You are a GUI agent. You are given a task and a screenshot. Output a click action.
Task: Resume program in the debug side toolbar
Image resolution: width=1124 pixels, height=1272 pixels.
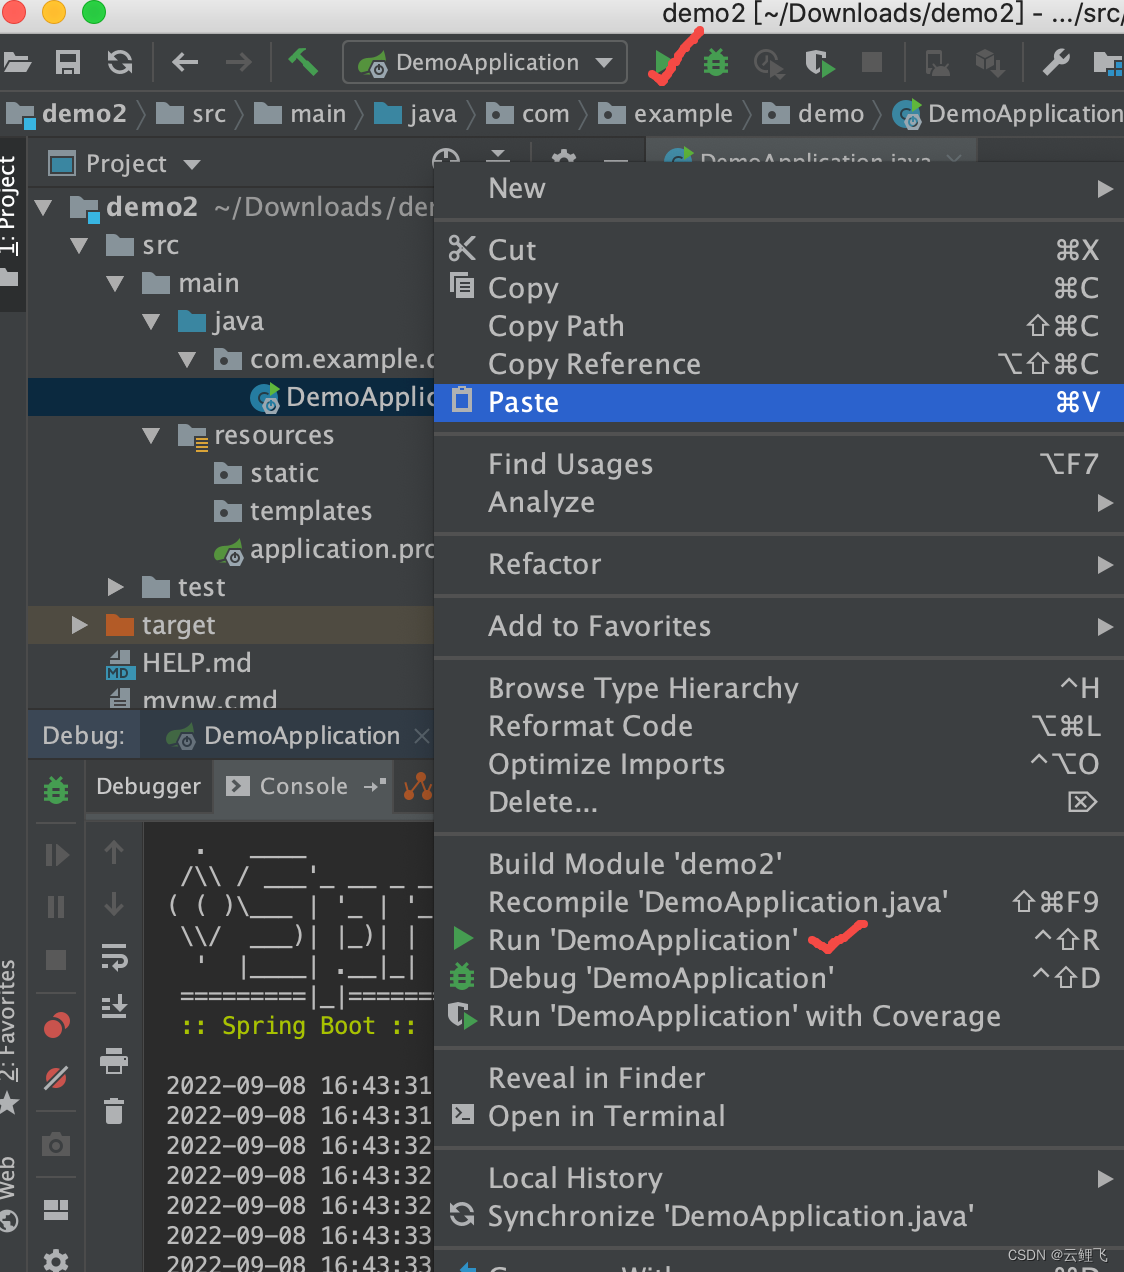[x=57, y=855]
